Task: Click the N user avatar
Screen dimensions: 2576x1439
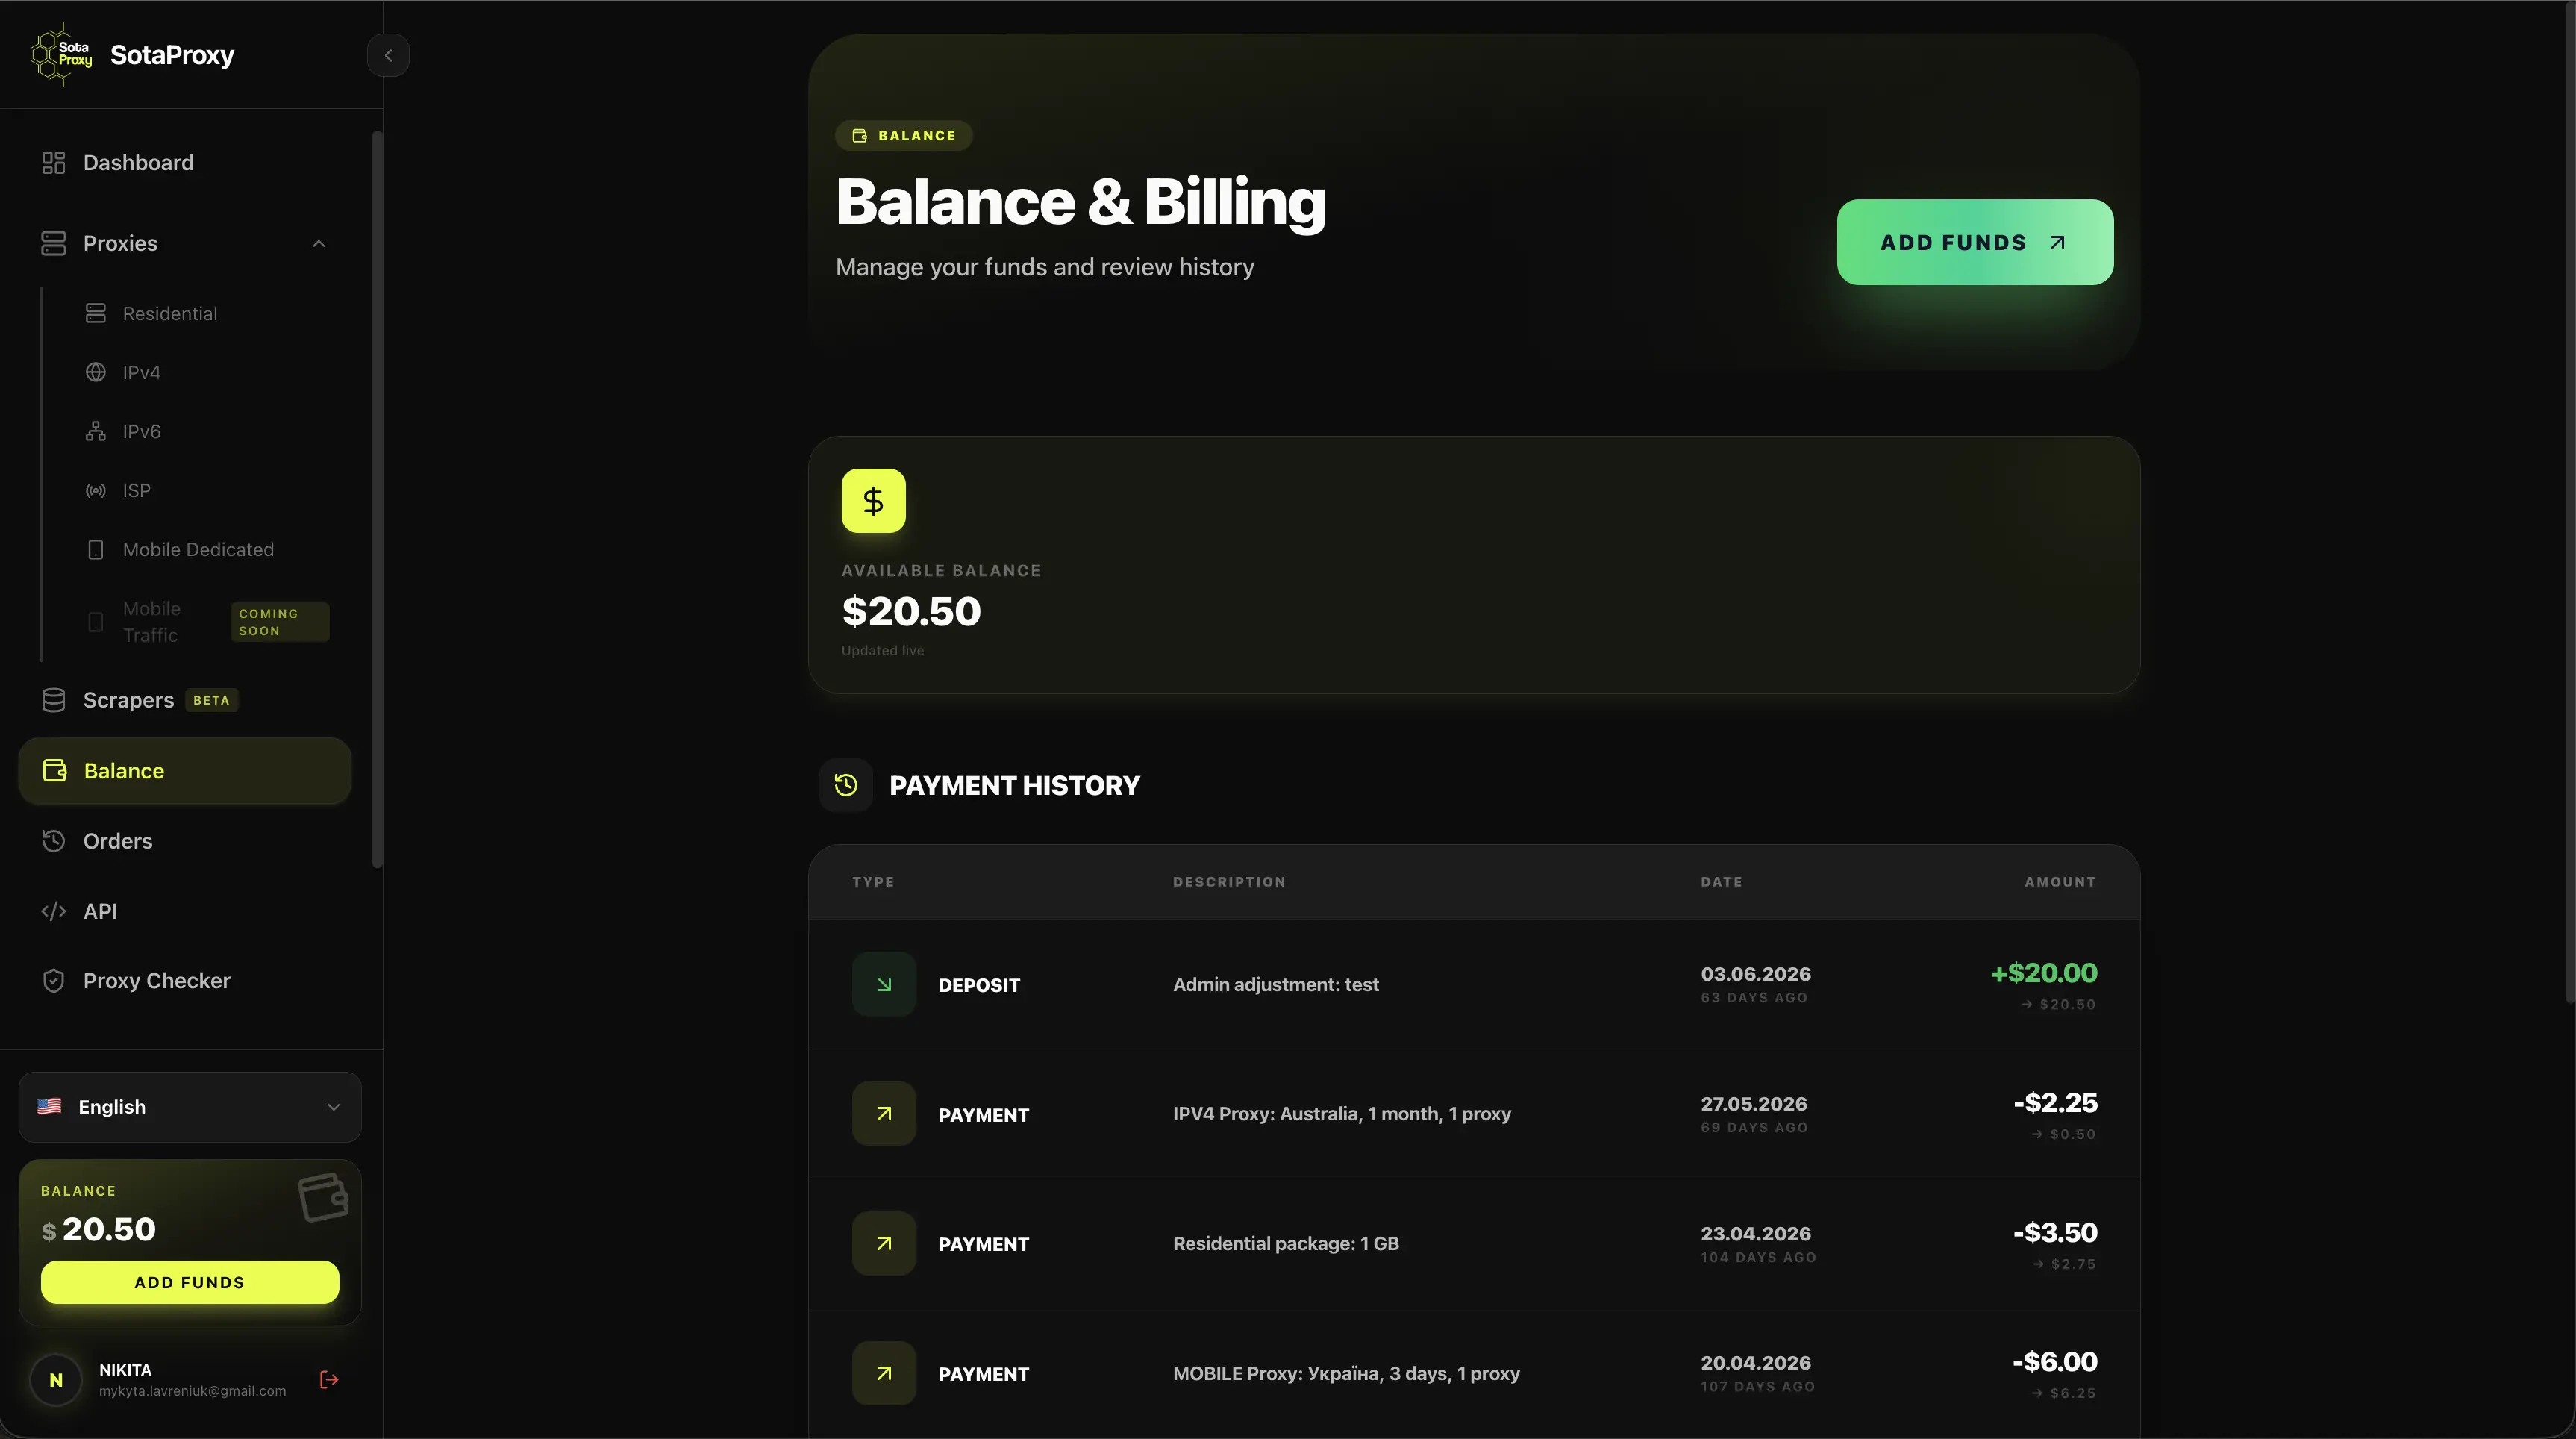Action: [x=56, y=1380]
